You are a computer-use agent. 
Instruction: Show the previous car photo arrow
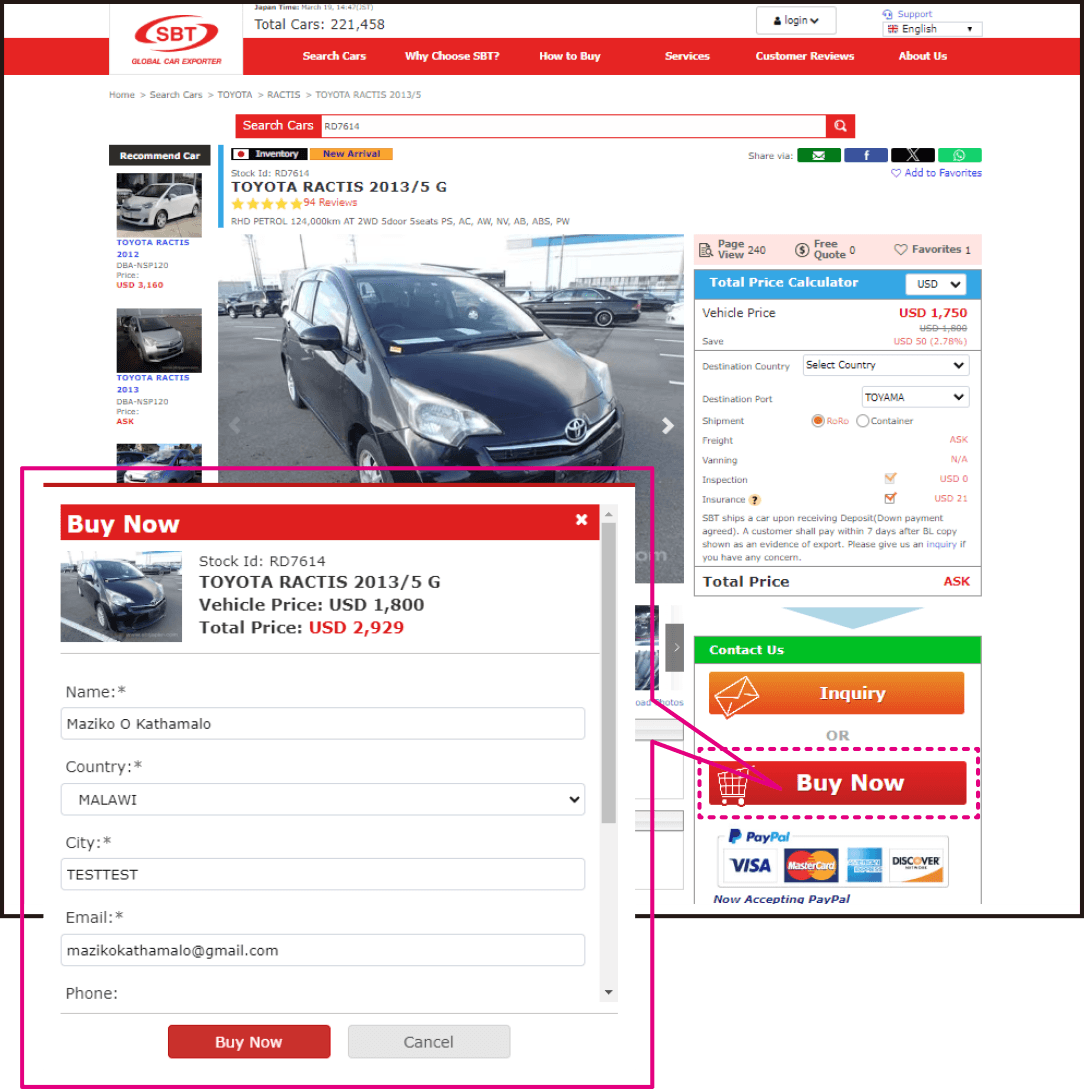point(235,426)
